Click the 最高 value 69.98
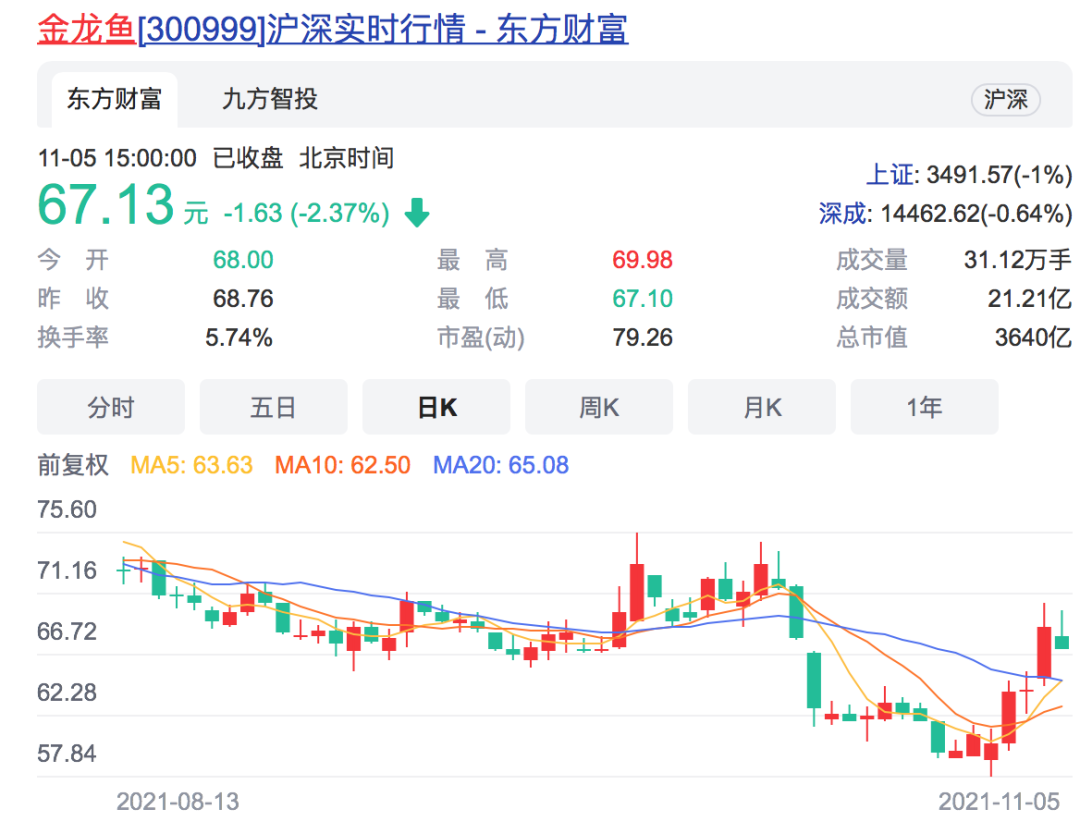The image size is (1080, 834). pos(643,260)
